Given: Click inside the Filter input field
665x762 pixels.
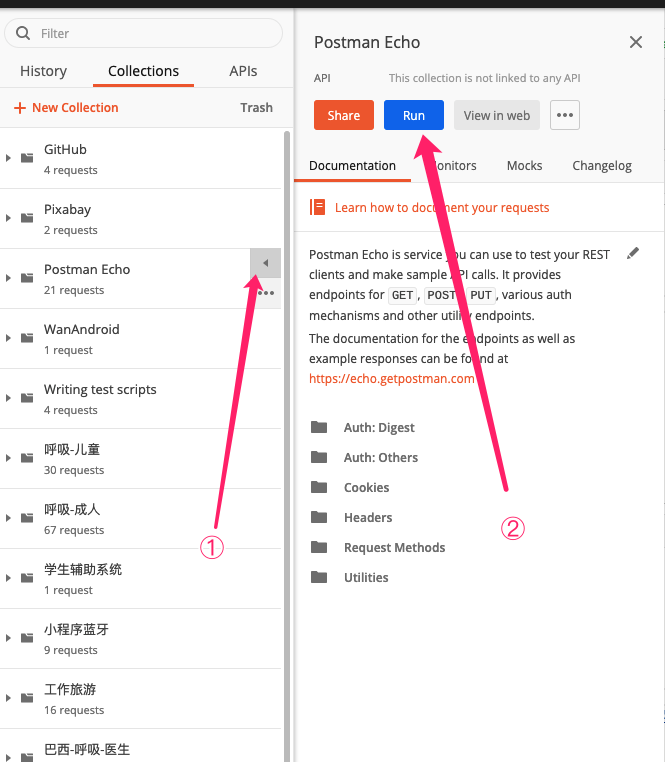Looking at the screenshot, I should [x=143, y=33].
